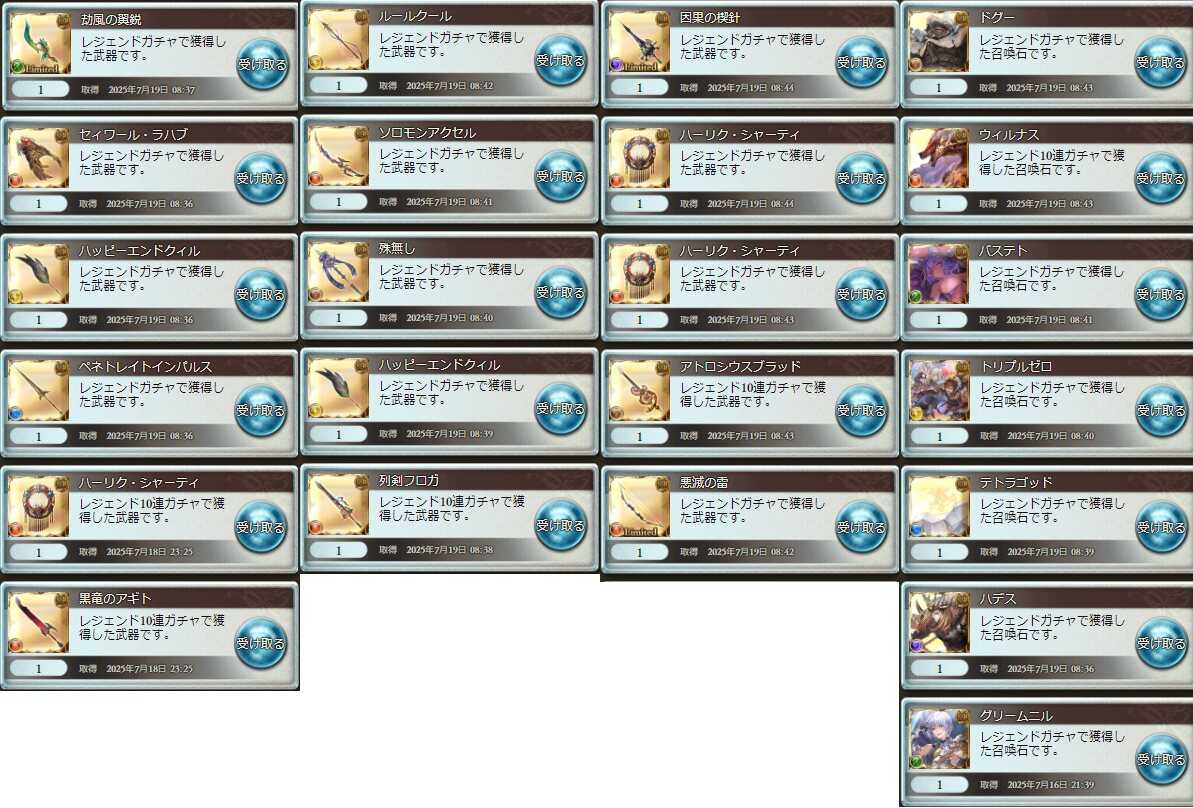Click the ソロモンアクセル weapon thumbnail

(x=339, y=157)
